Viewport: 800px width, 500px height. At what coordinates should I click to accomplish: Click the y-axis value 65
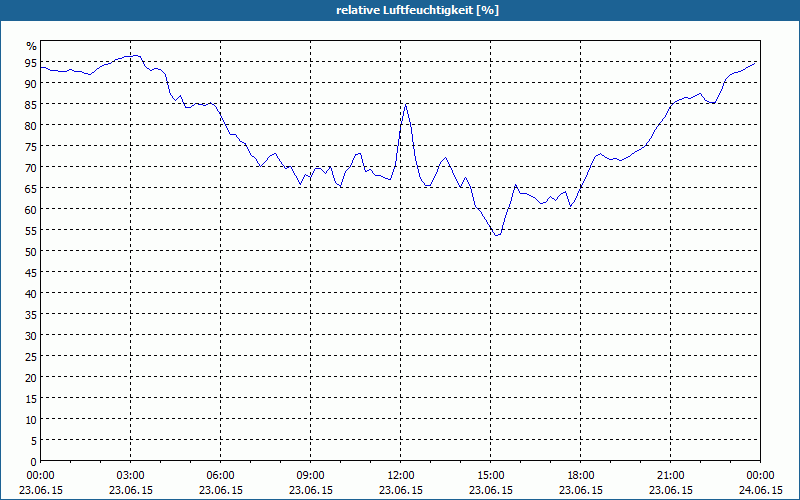[31, 188]
